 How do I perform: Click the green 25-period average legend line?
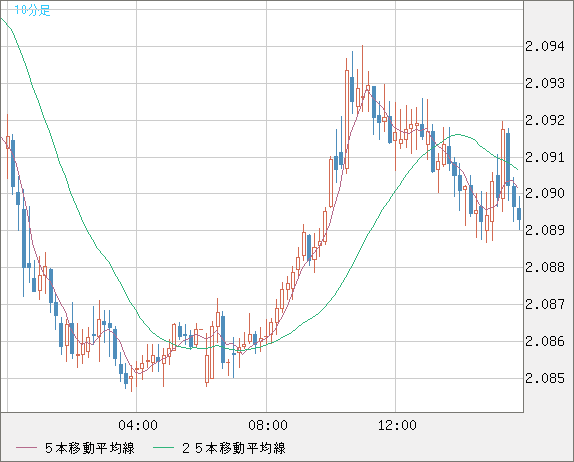pos(163,448)
